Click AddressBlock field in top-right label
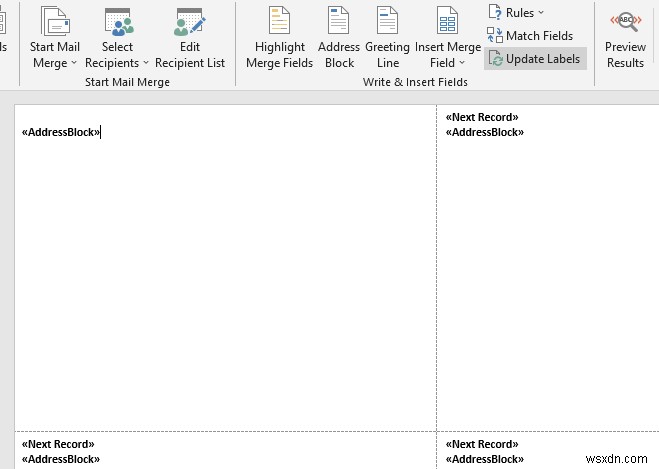 coord(485,132)
